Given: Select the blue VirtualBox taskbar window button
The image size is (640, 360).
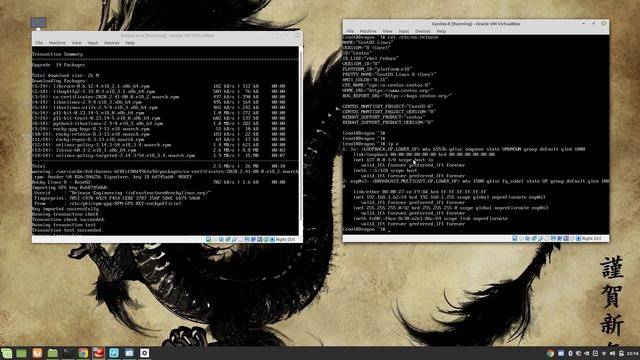Looking at the screenshot, I should tap(114, 353).
